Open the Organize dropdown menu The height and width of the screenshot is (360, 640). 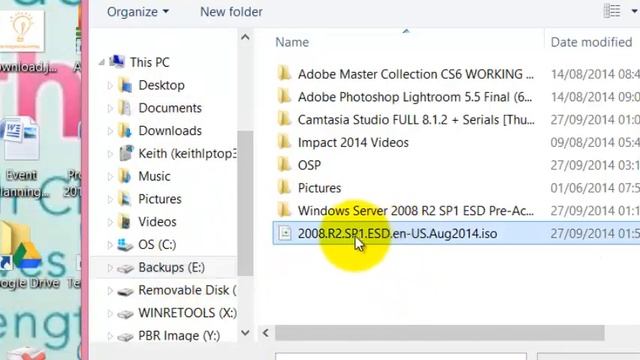point(138,12)
